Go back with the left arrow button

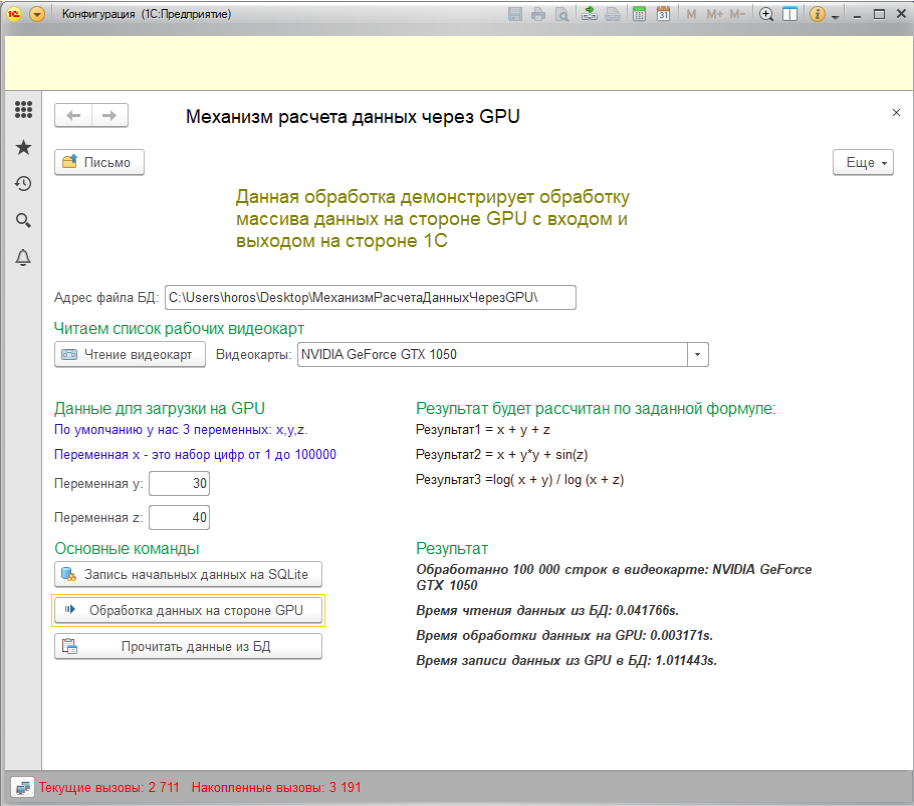pos(73,115)
